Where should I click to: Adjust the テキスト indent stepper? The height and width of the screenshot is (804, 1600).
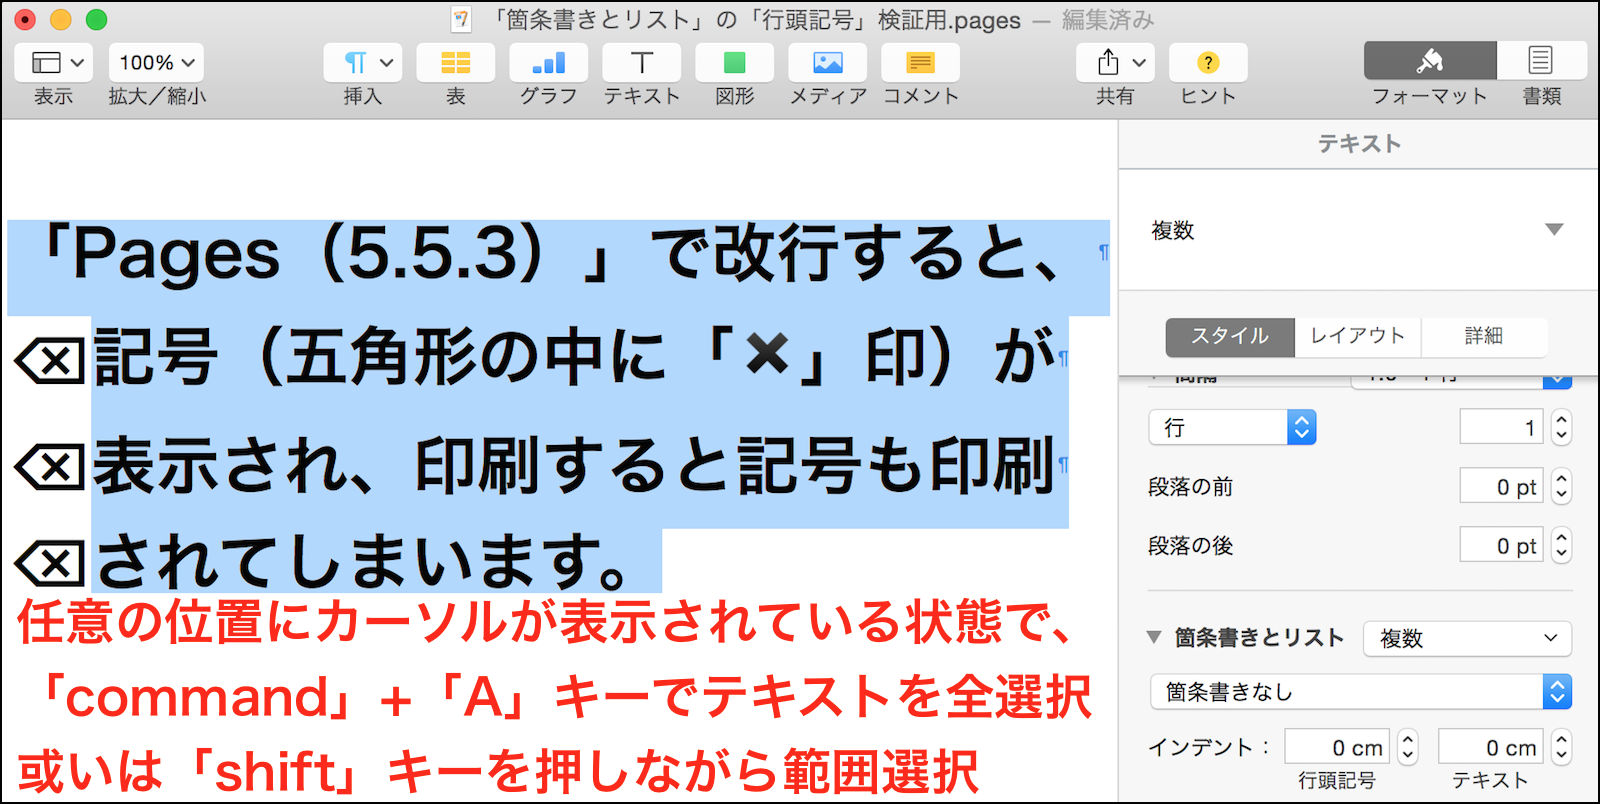click(x=1561, y=747)
